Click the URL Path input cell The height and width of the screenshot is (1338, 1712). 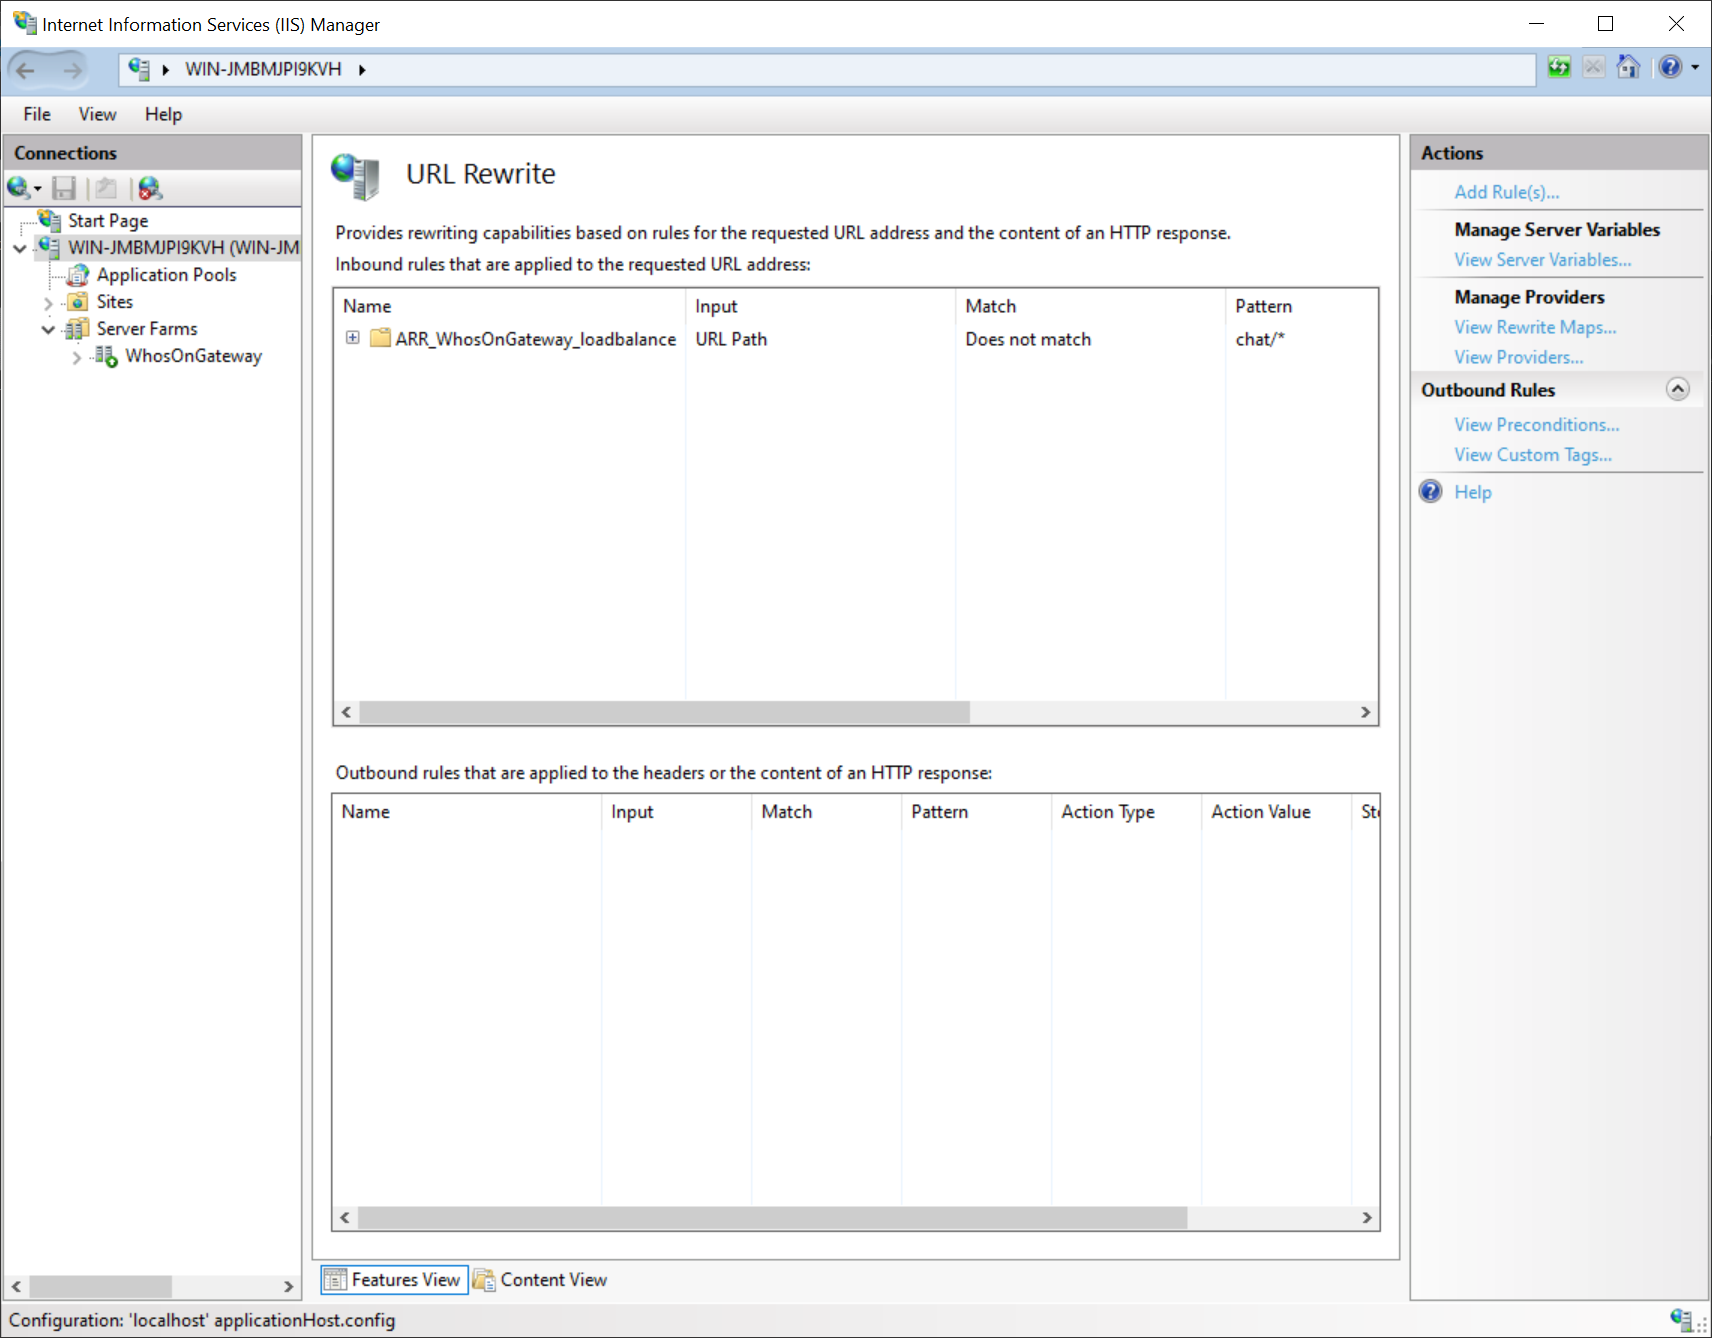point(731,339)
